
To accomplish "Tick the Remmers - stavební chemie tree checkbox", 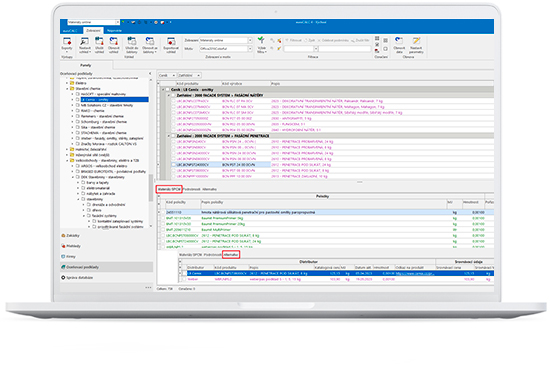I will (78, 116).
